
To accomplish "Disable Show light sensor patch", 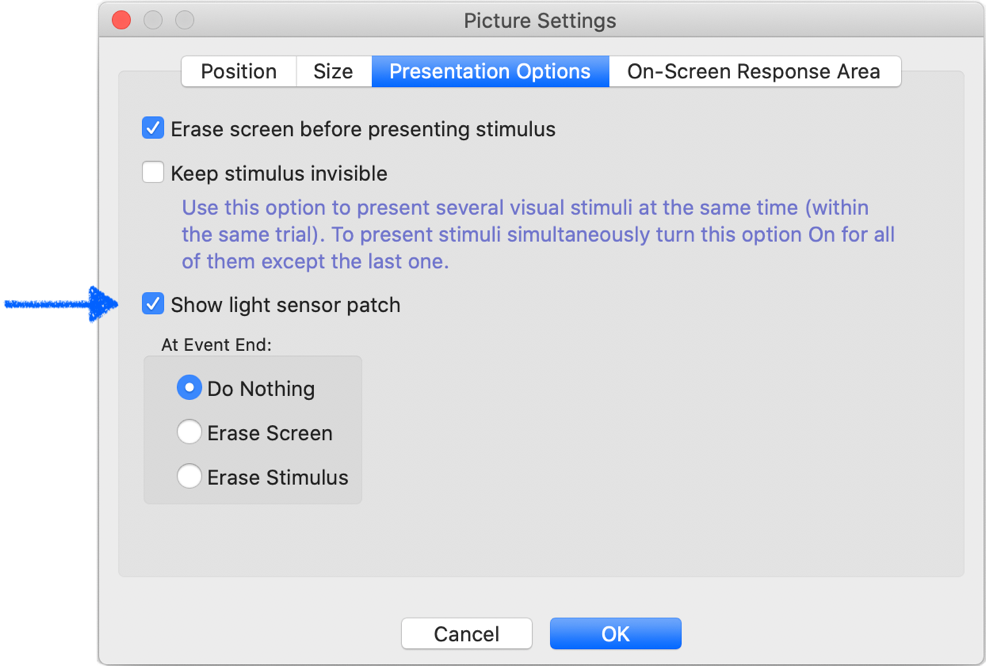I will tap(152, 303).
